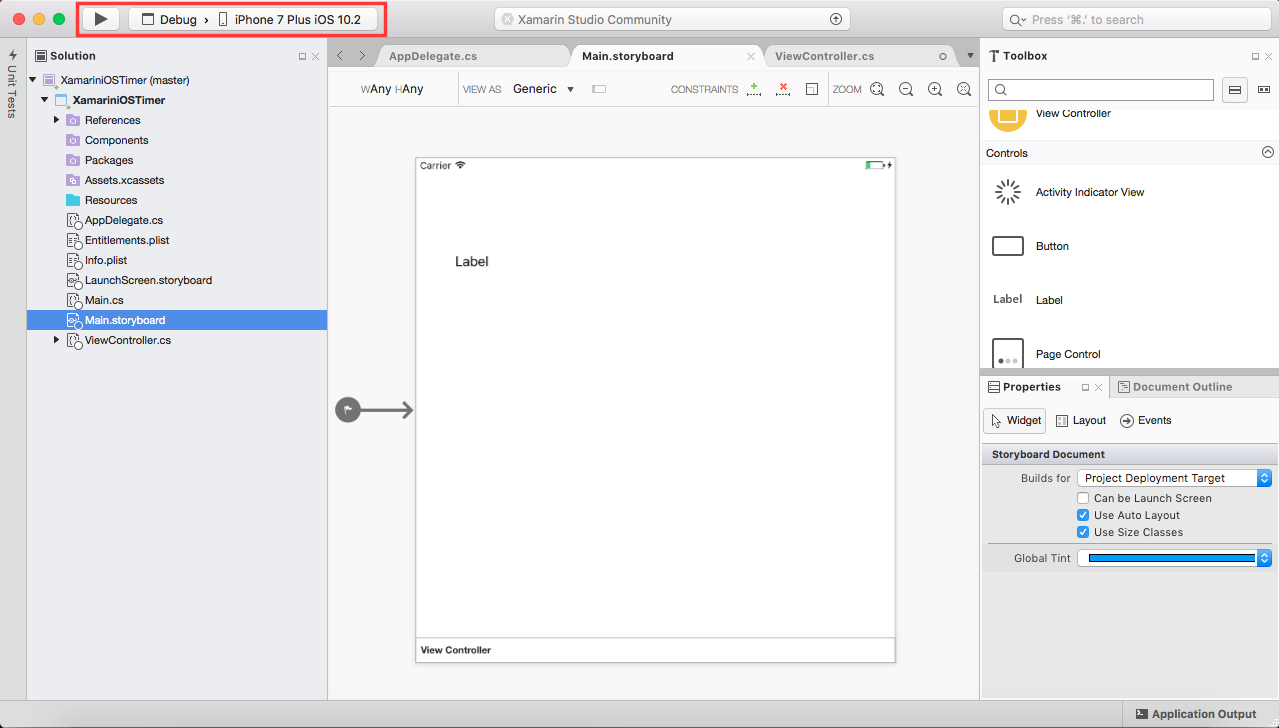1279x728 pixels.
Task: Enable the Can be Launch Screen checkbox
Action: (x=1083, y=497)
